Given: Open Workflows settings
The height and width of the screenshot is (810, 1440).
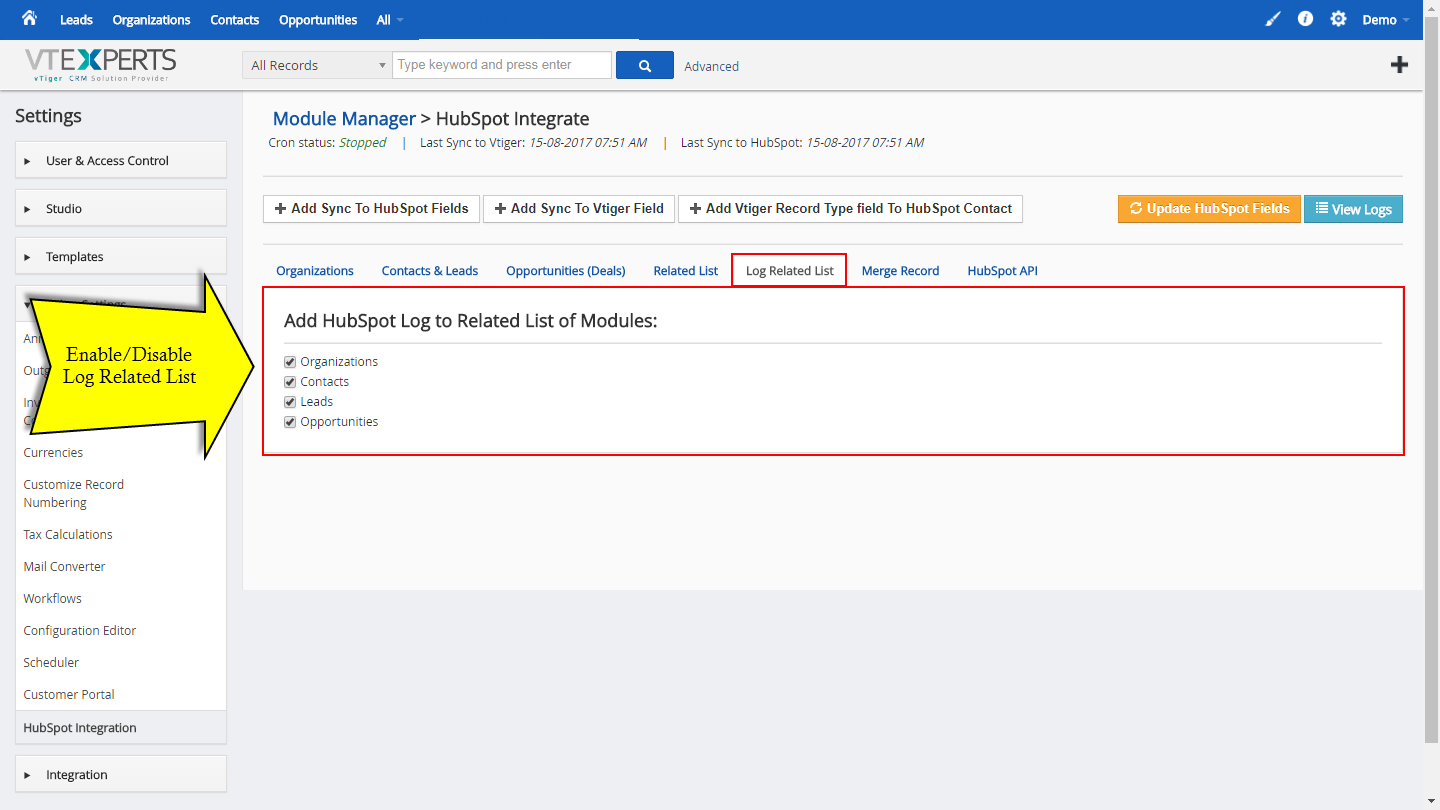Looking at the screenshot, I should point(53,599).
